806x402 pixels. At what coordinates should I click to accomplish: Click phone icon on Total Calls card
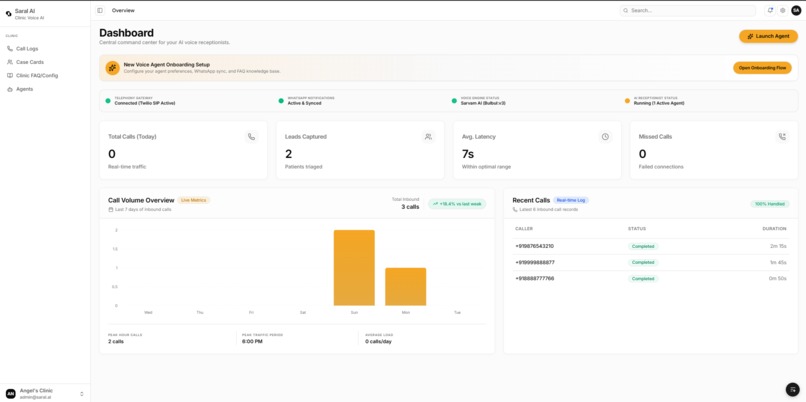click(251, 137)
